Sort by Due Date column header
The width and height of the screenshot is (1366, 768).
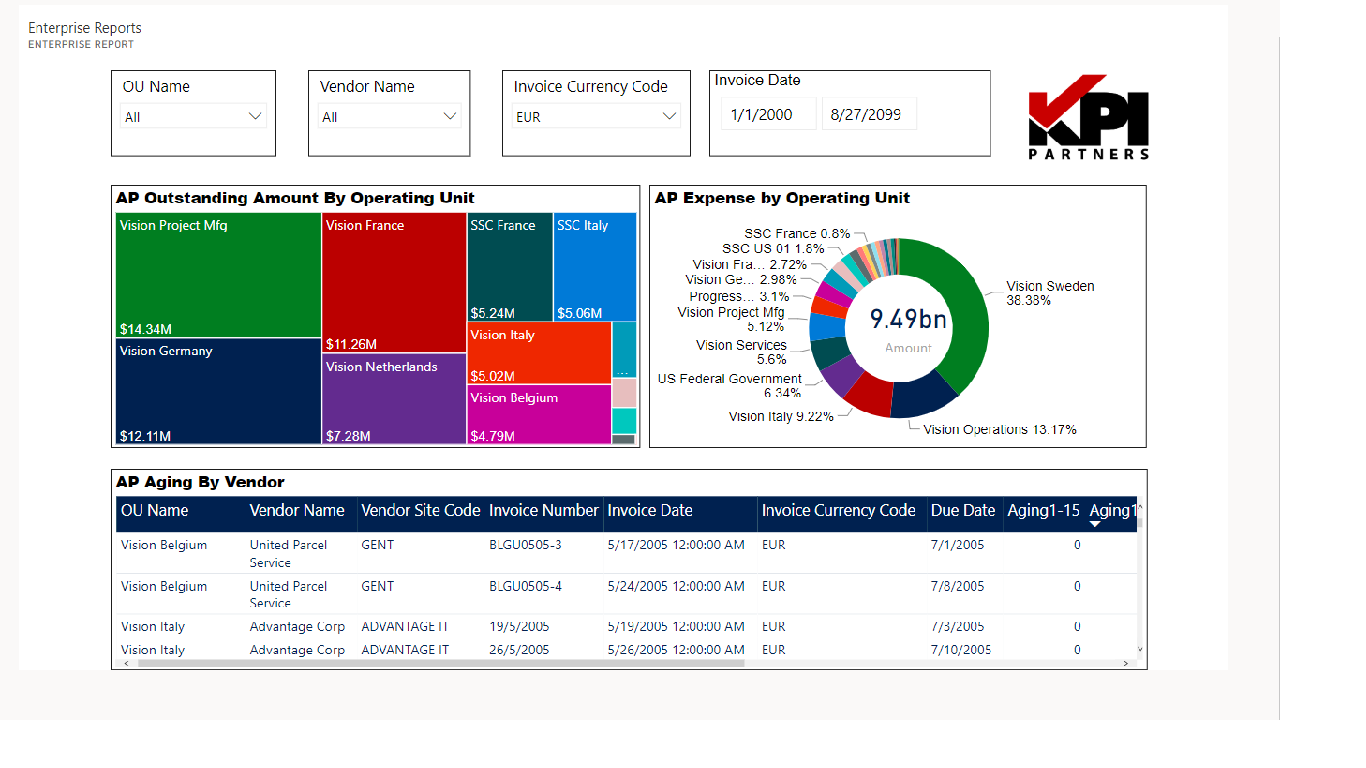click(x=963, y=511)
